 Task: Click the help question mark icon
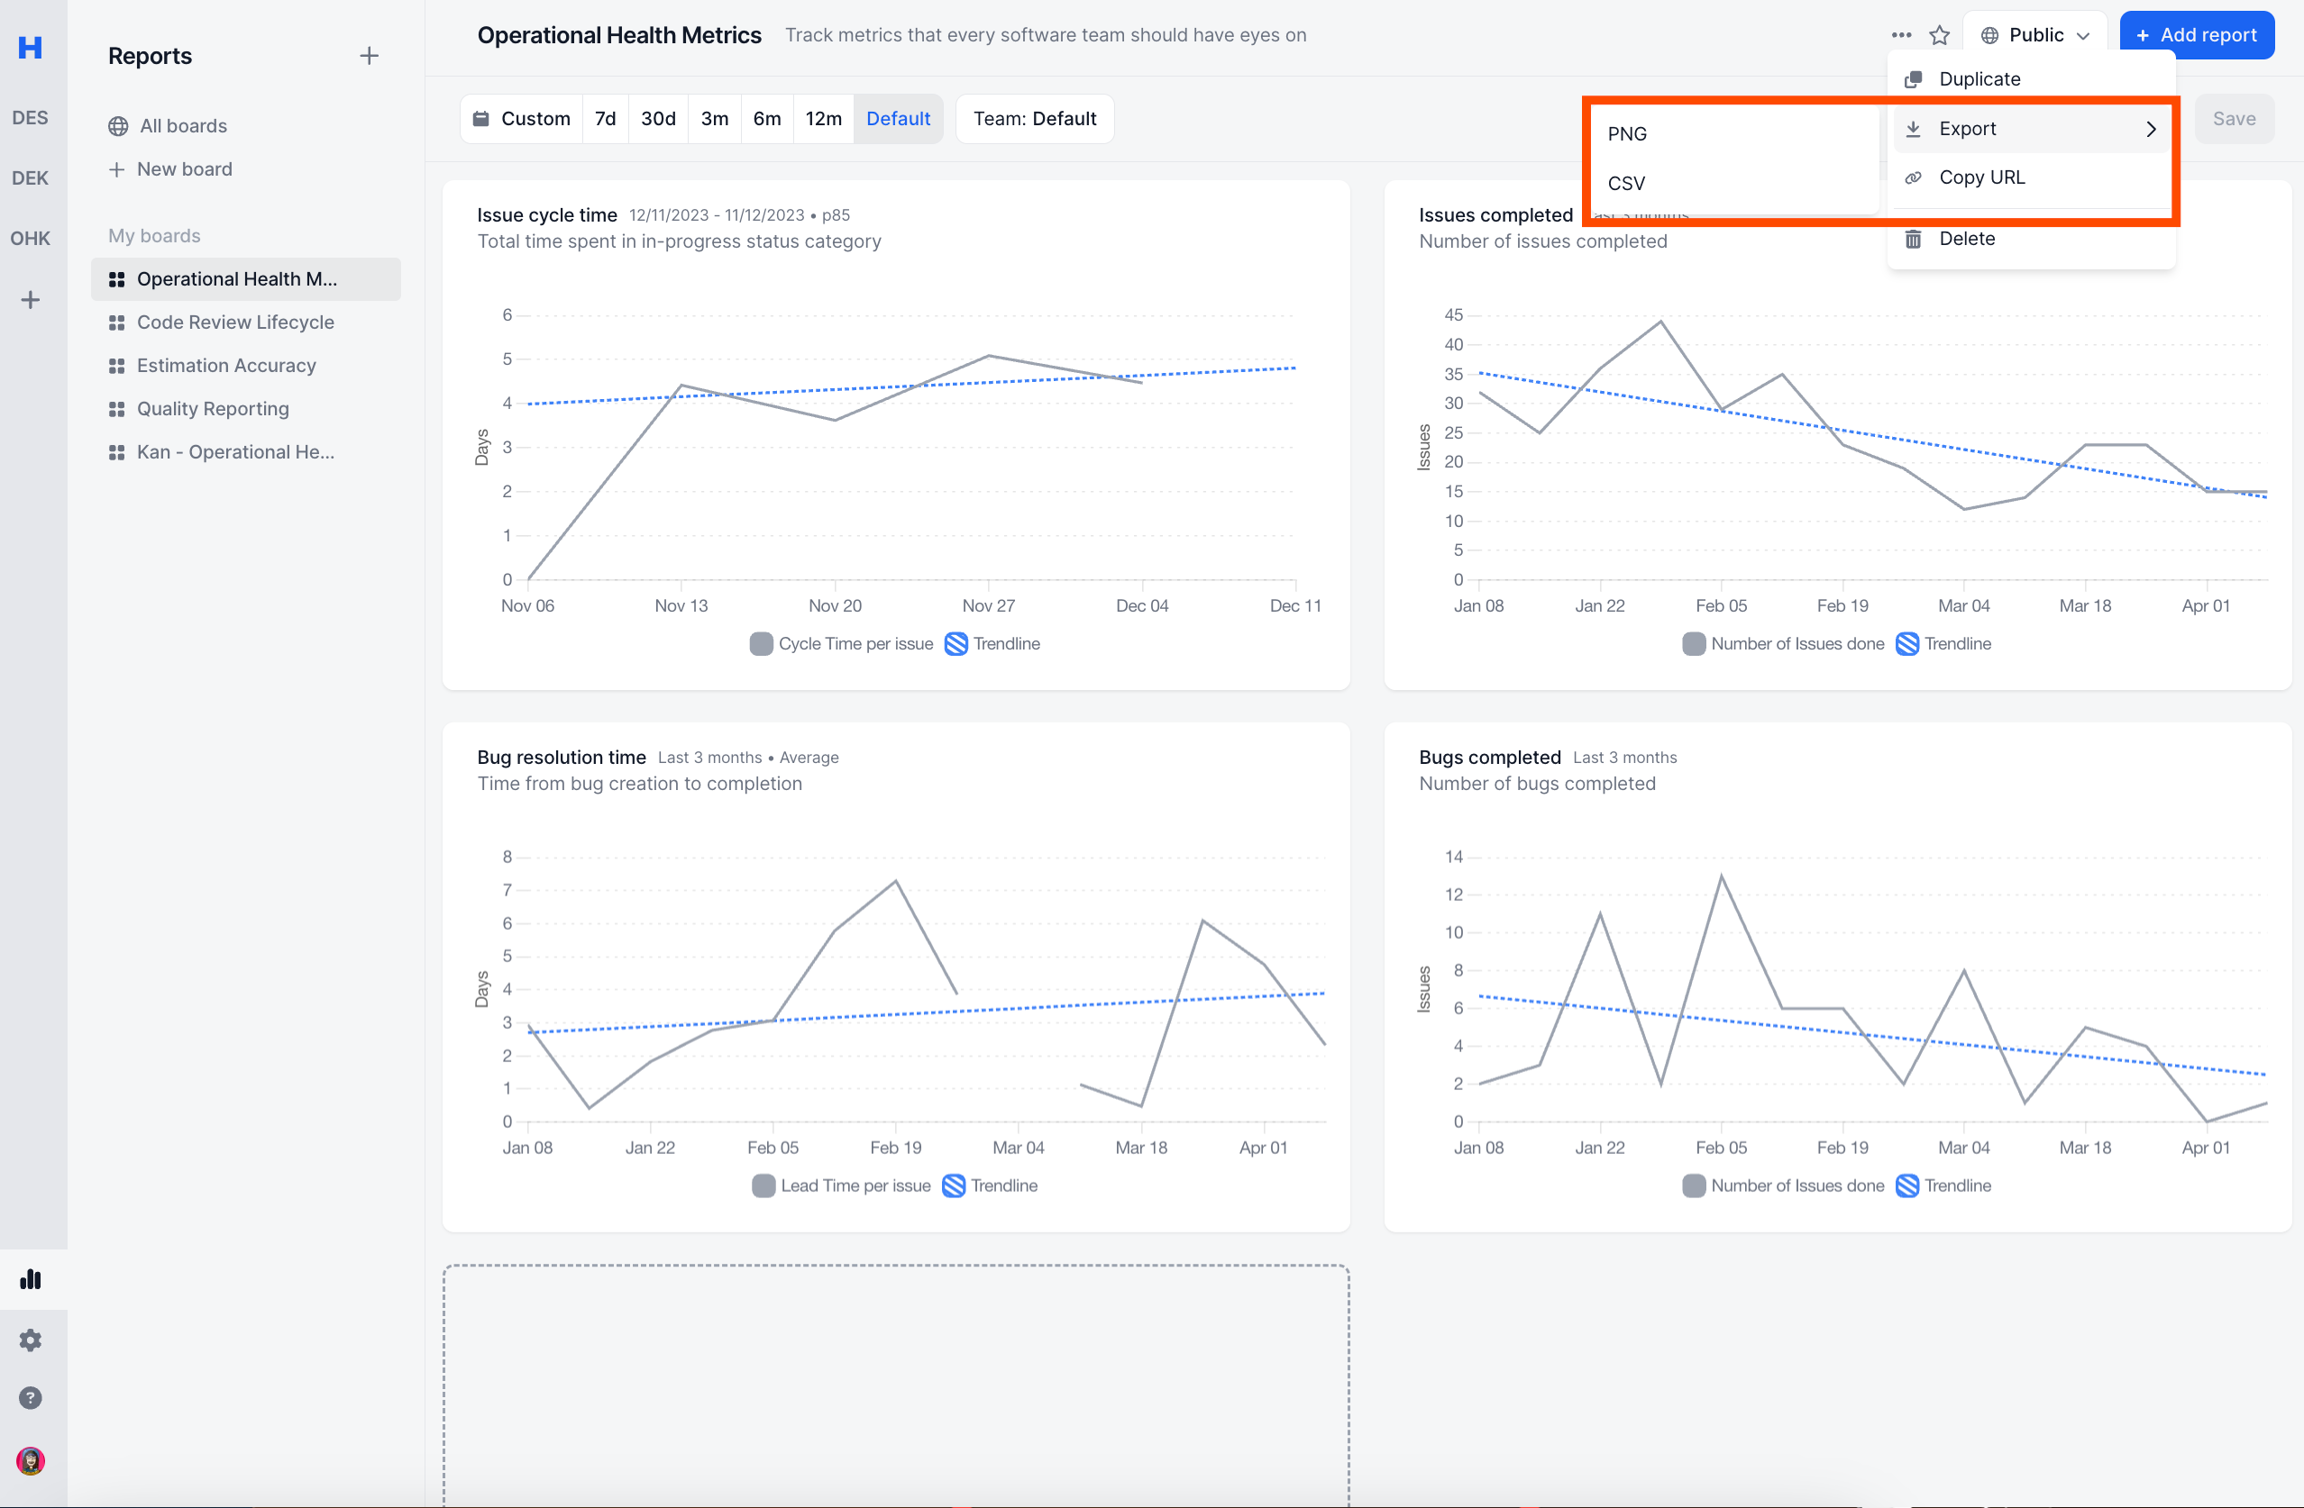coord(30,1397)
